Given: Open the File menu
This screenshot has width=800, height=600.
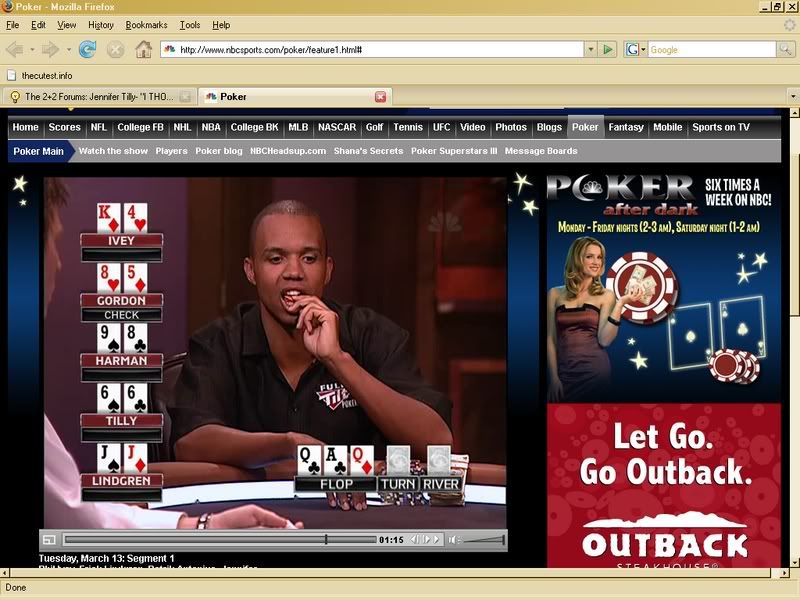Looking at the screenshot, I should coord(12,25).
